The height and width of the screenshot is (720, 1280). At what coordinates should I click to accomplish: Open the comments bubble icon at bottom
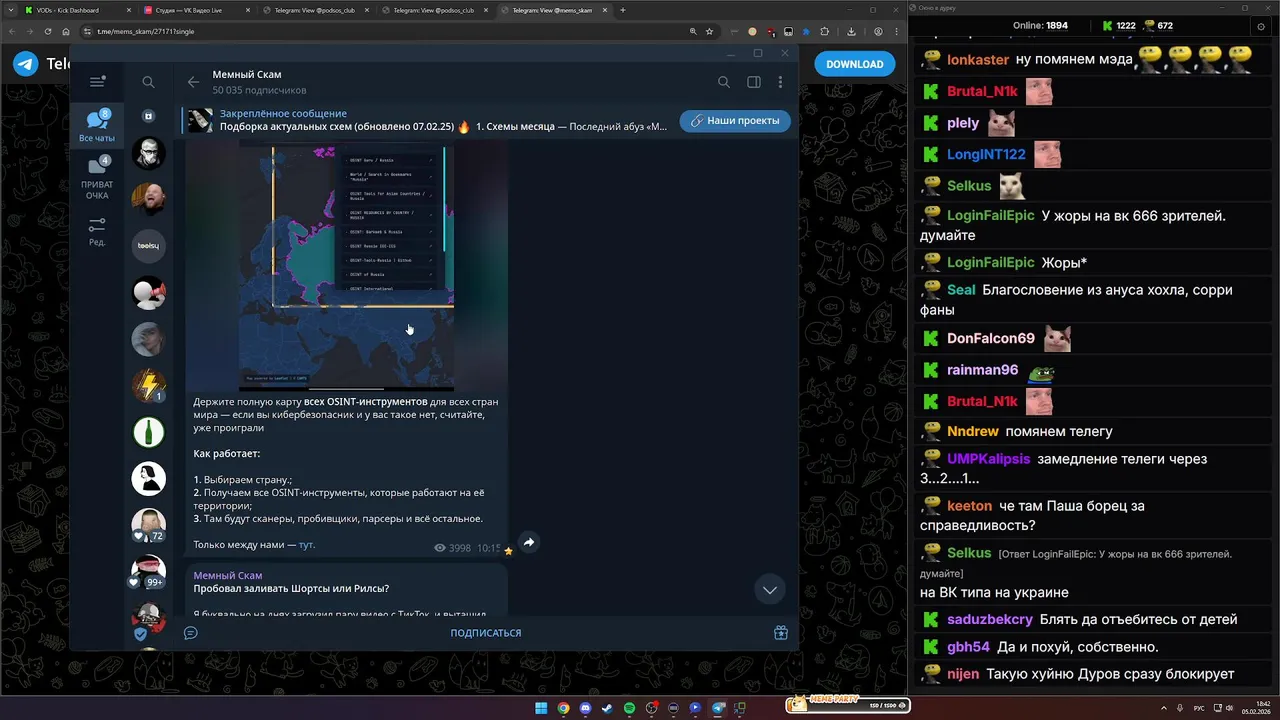[x=191, y=633]
